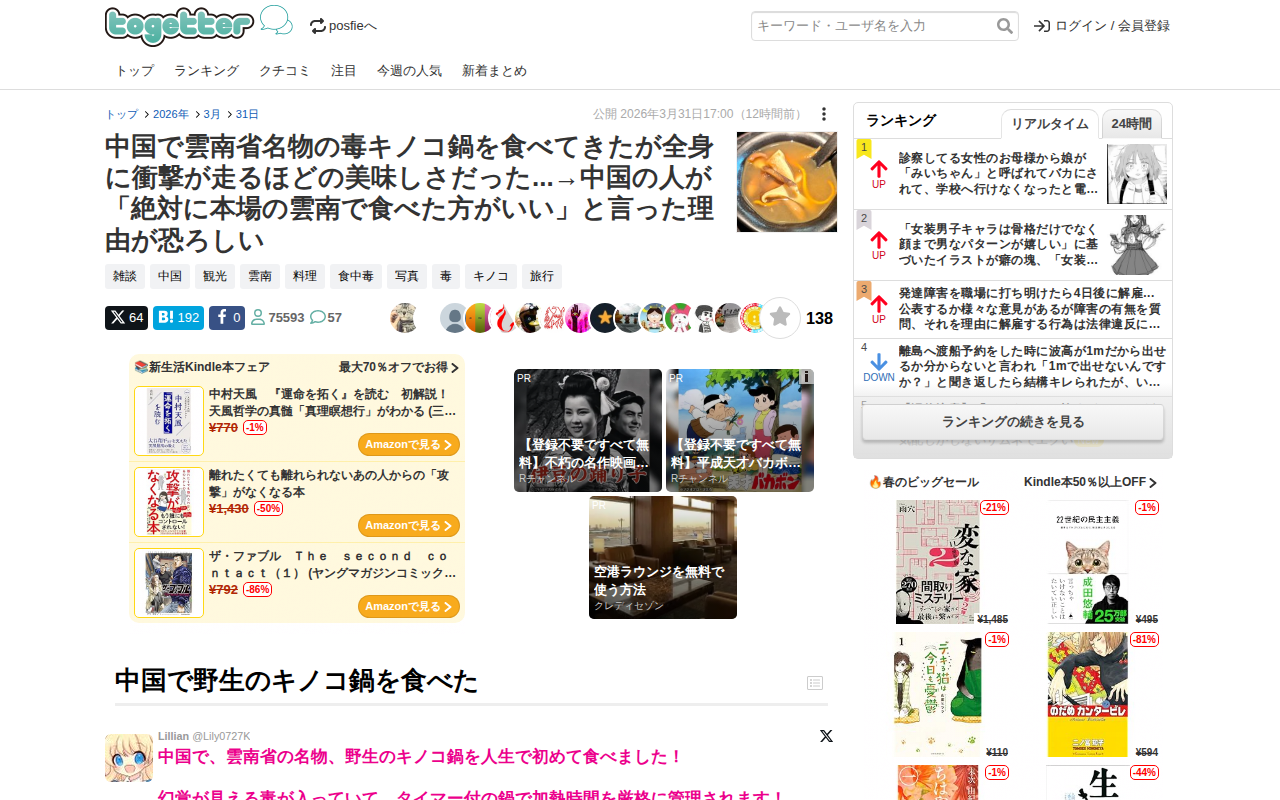Switch to リアルタイム ranking tab
The image size is (1280, 800).
point(1050,124)
